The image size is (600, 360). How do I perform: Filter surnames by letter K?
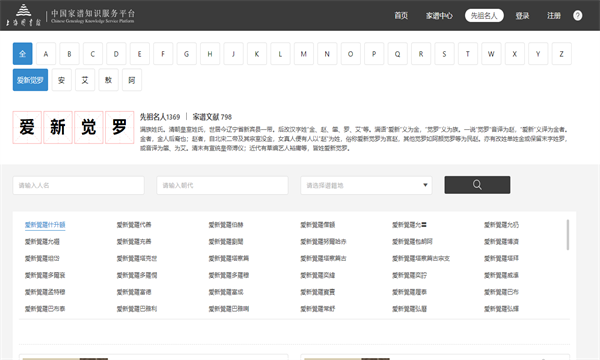click(257, 54)
